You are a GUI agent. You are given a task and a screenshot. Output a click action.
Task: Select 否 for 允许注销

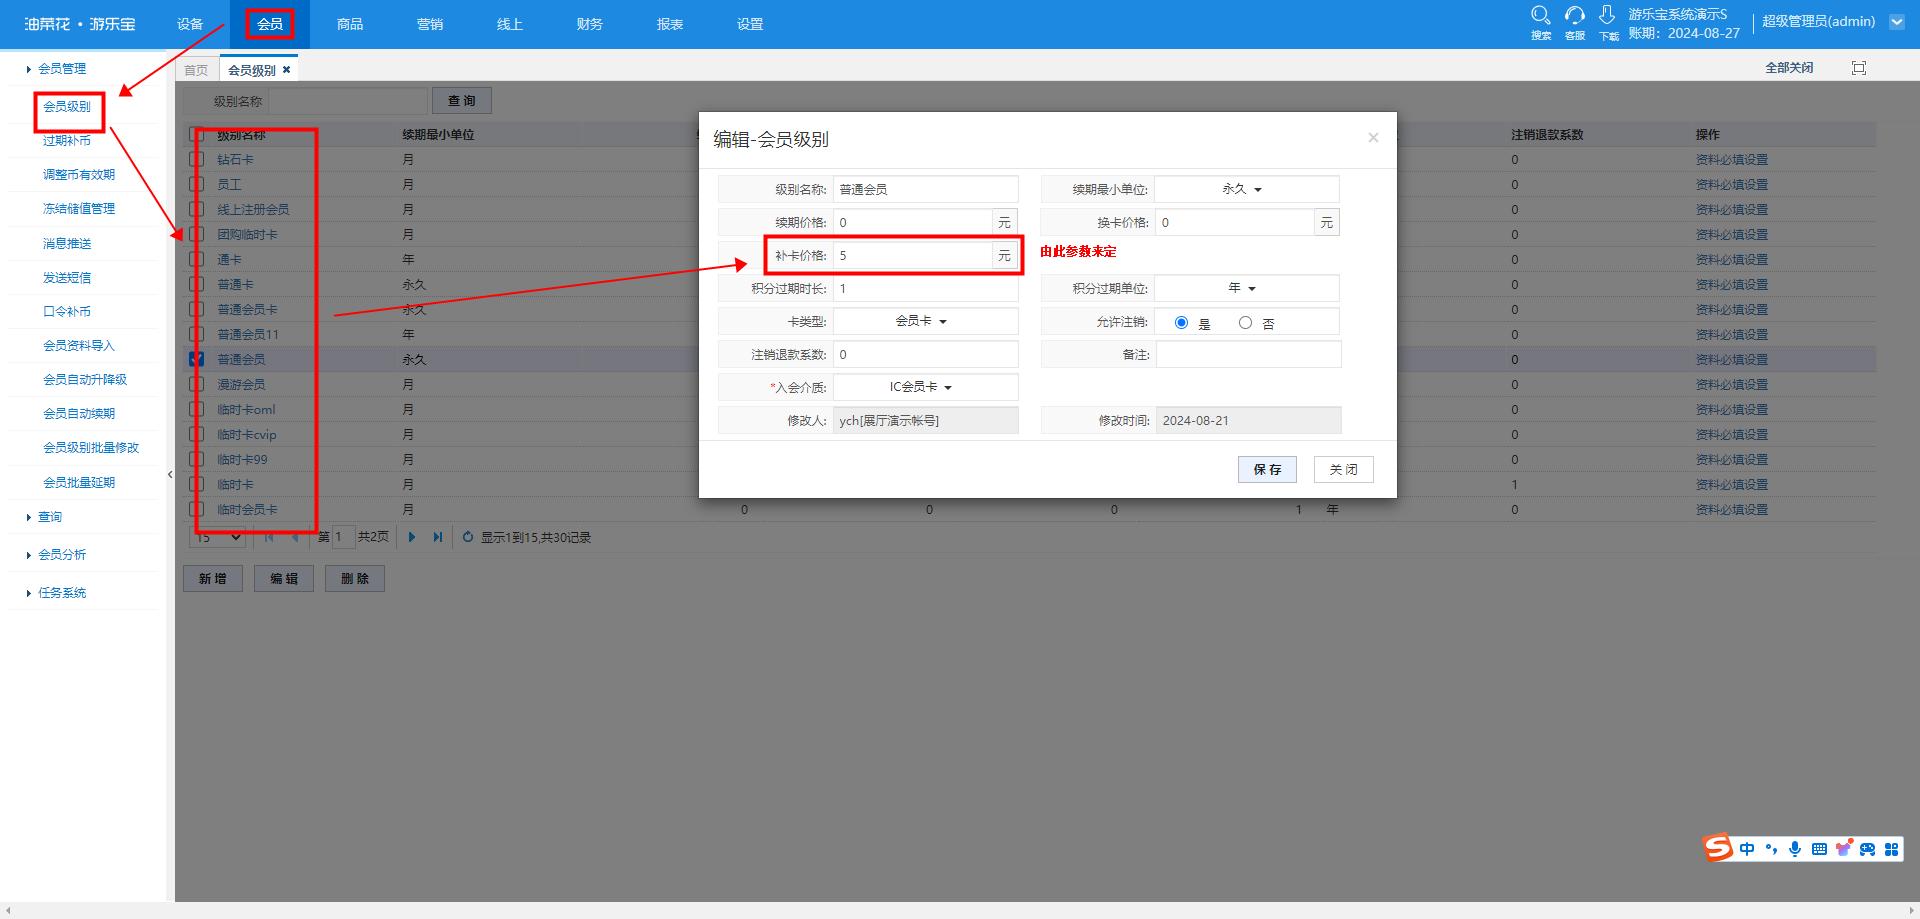click(1245, 322)
